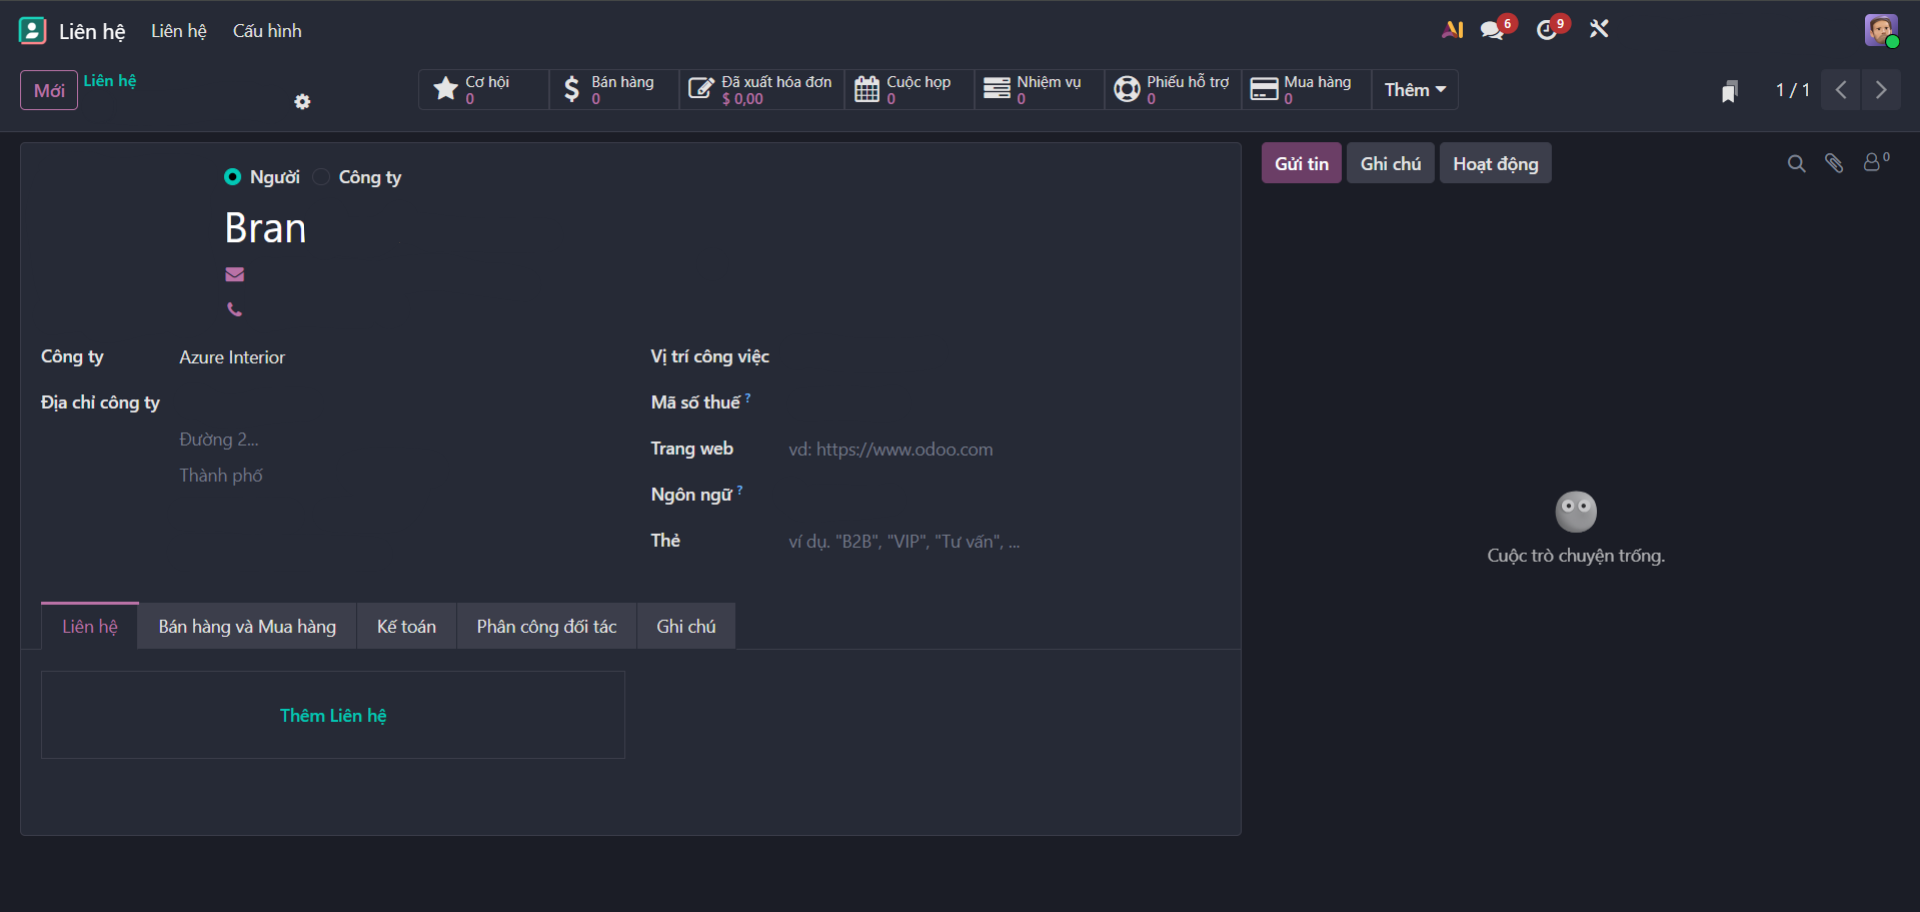The image size is (1920, 912).
Task: Click the gear settings icon near breadcrumb
Action: tap(302, 102)
